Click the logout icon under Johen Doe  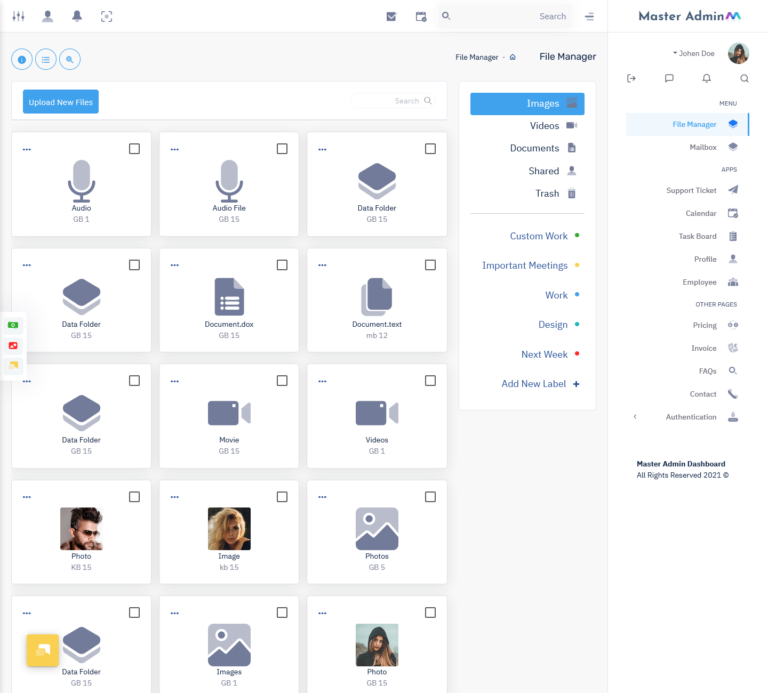click(631, 78)
